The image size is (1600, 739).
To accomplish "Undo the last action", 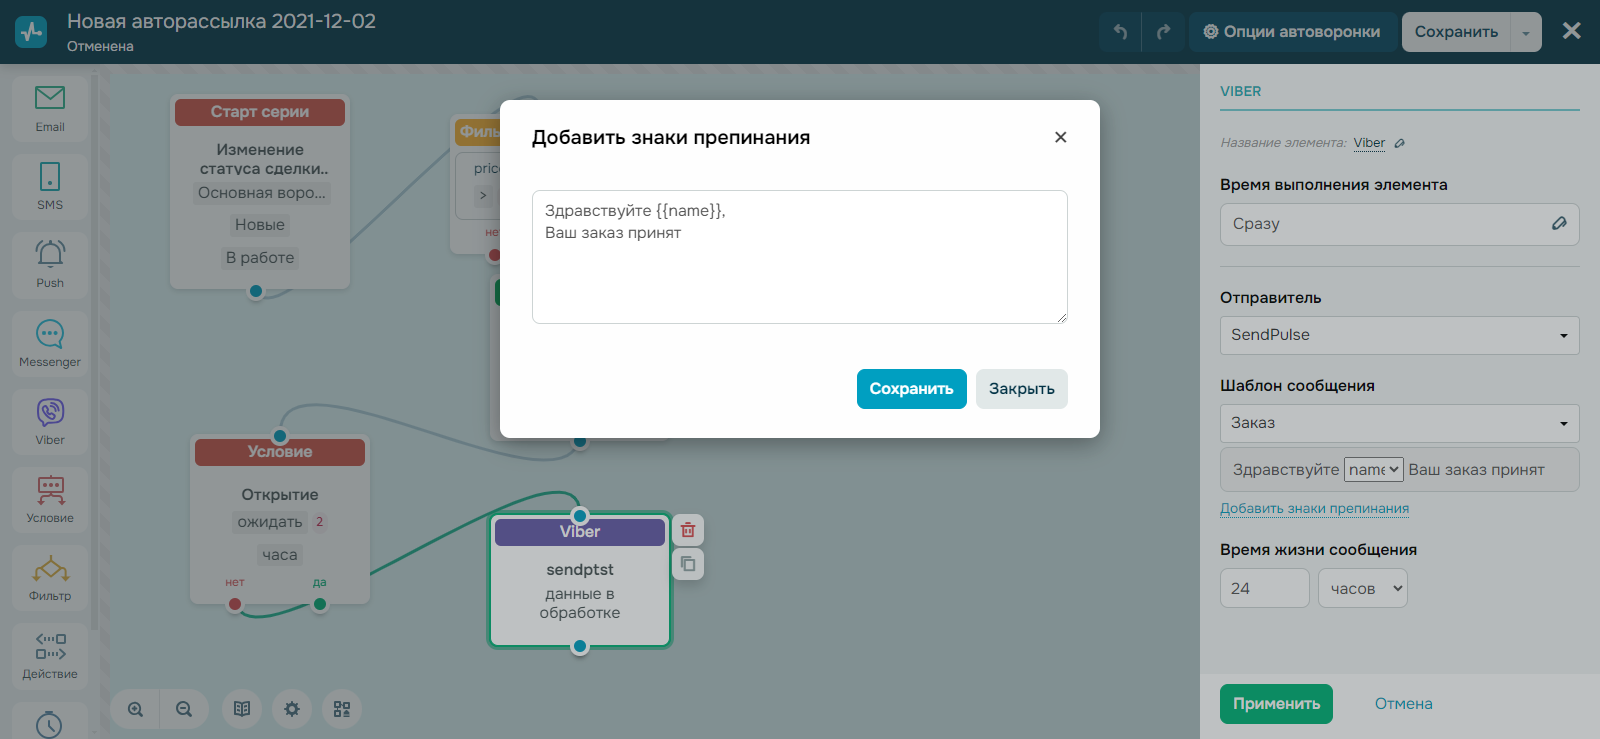I will tap(1120, 32).
